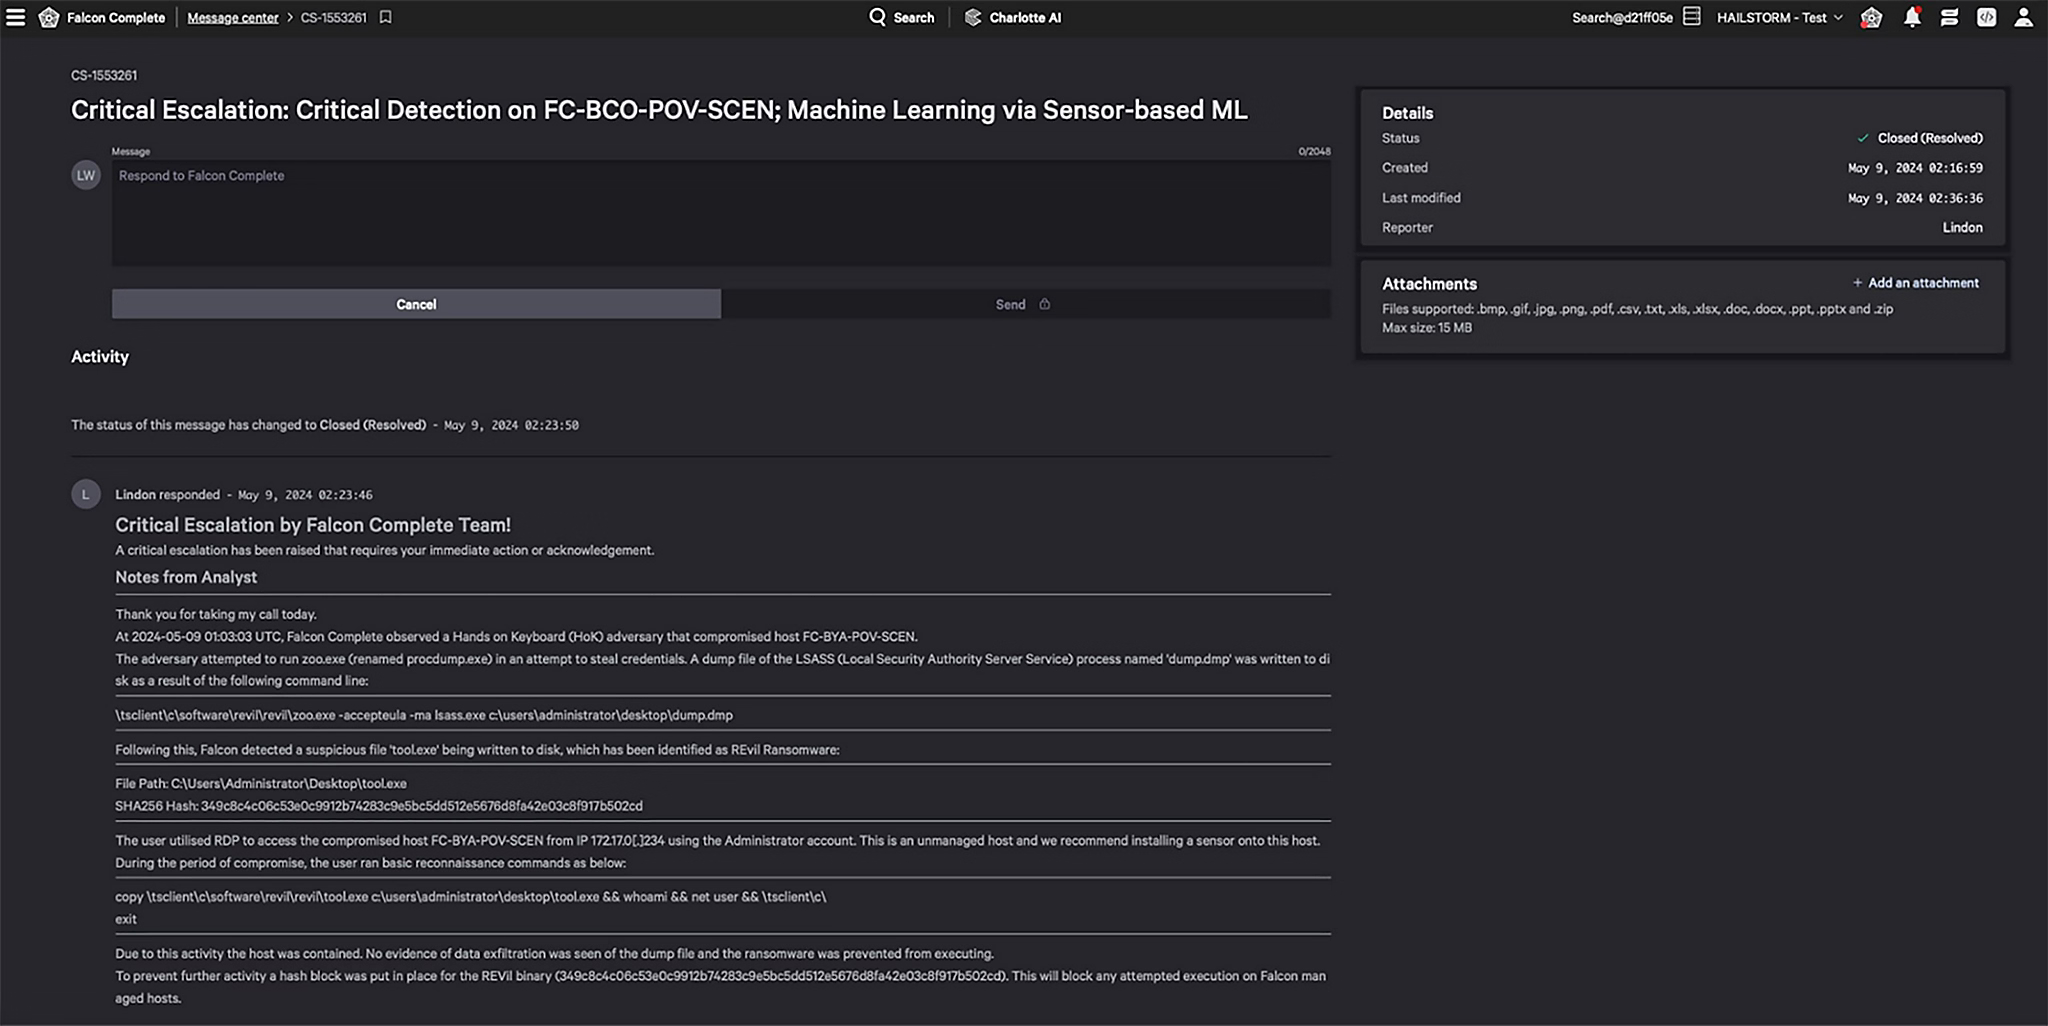This screenshot has width=2048, height=1026.
Task: Select the File Path tool.exe line
Action: pyautogui.click(x=261, y=784)
